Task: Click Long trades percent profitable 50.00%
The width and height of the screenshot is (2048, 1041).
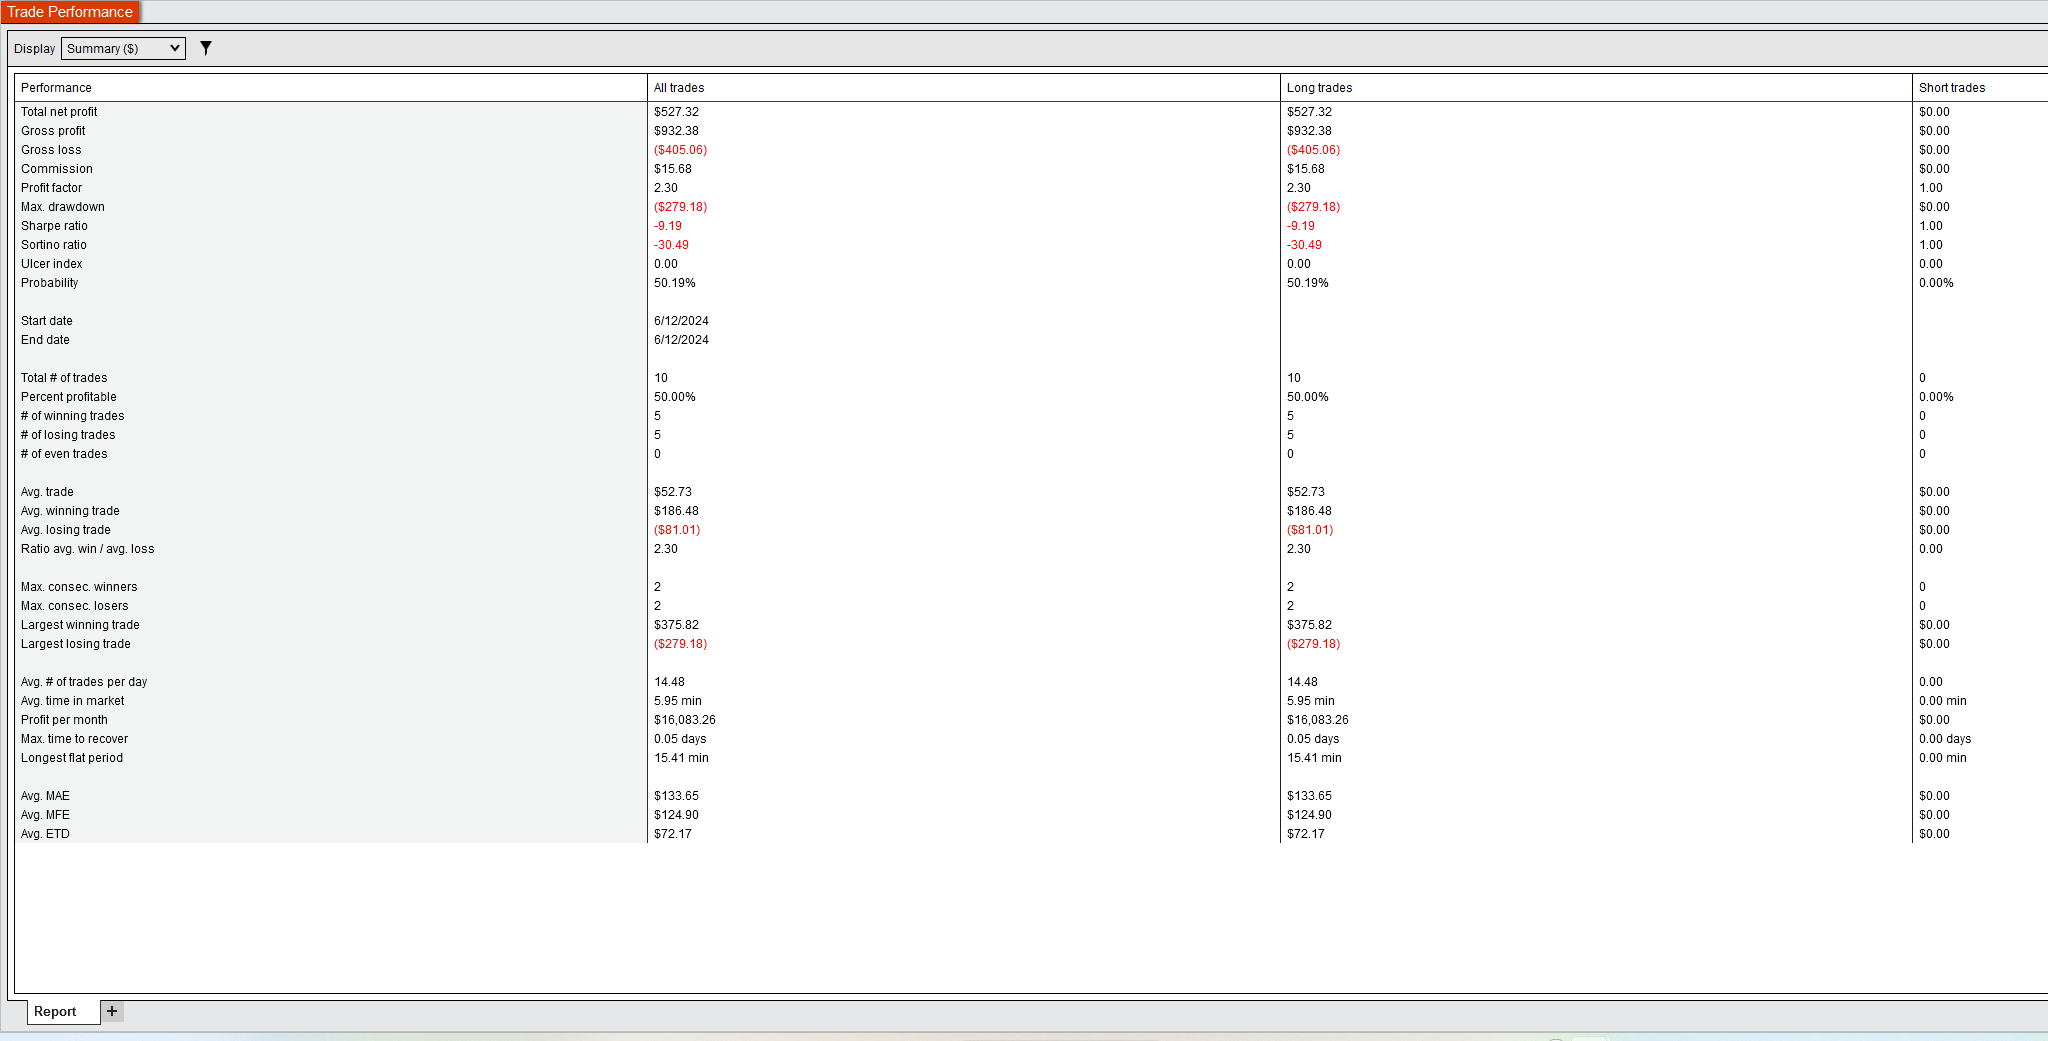Action: point(1308,397)
